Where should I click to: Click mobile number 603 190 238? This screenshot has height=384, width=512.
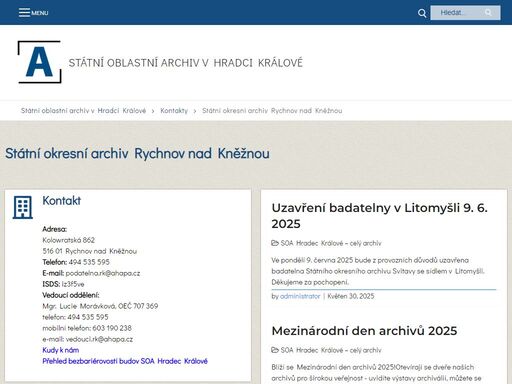tap(112, 328)
